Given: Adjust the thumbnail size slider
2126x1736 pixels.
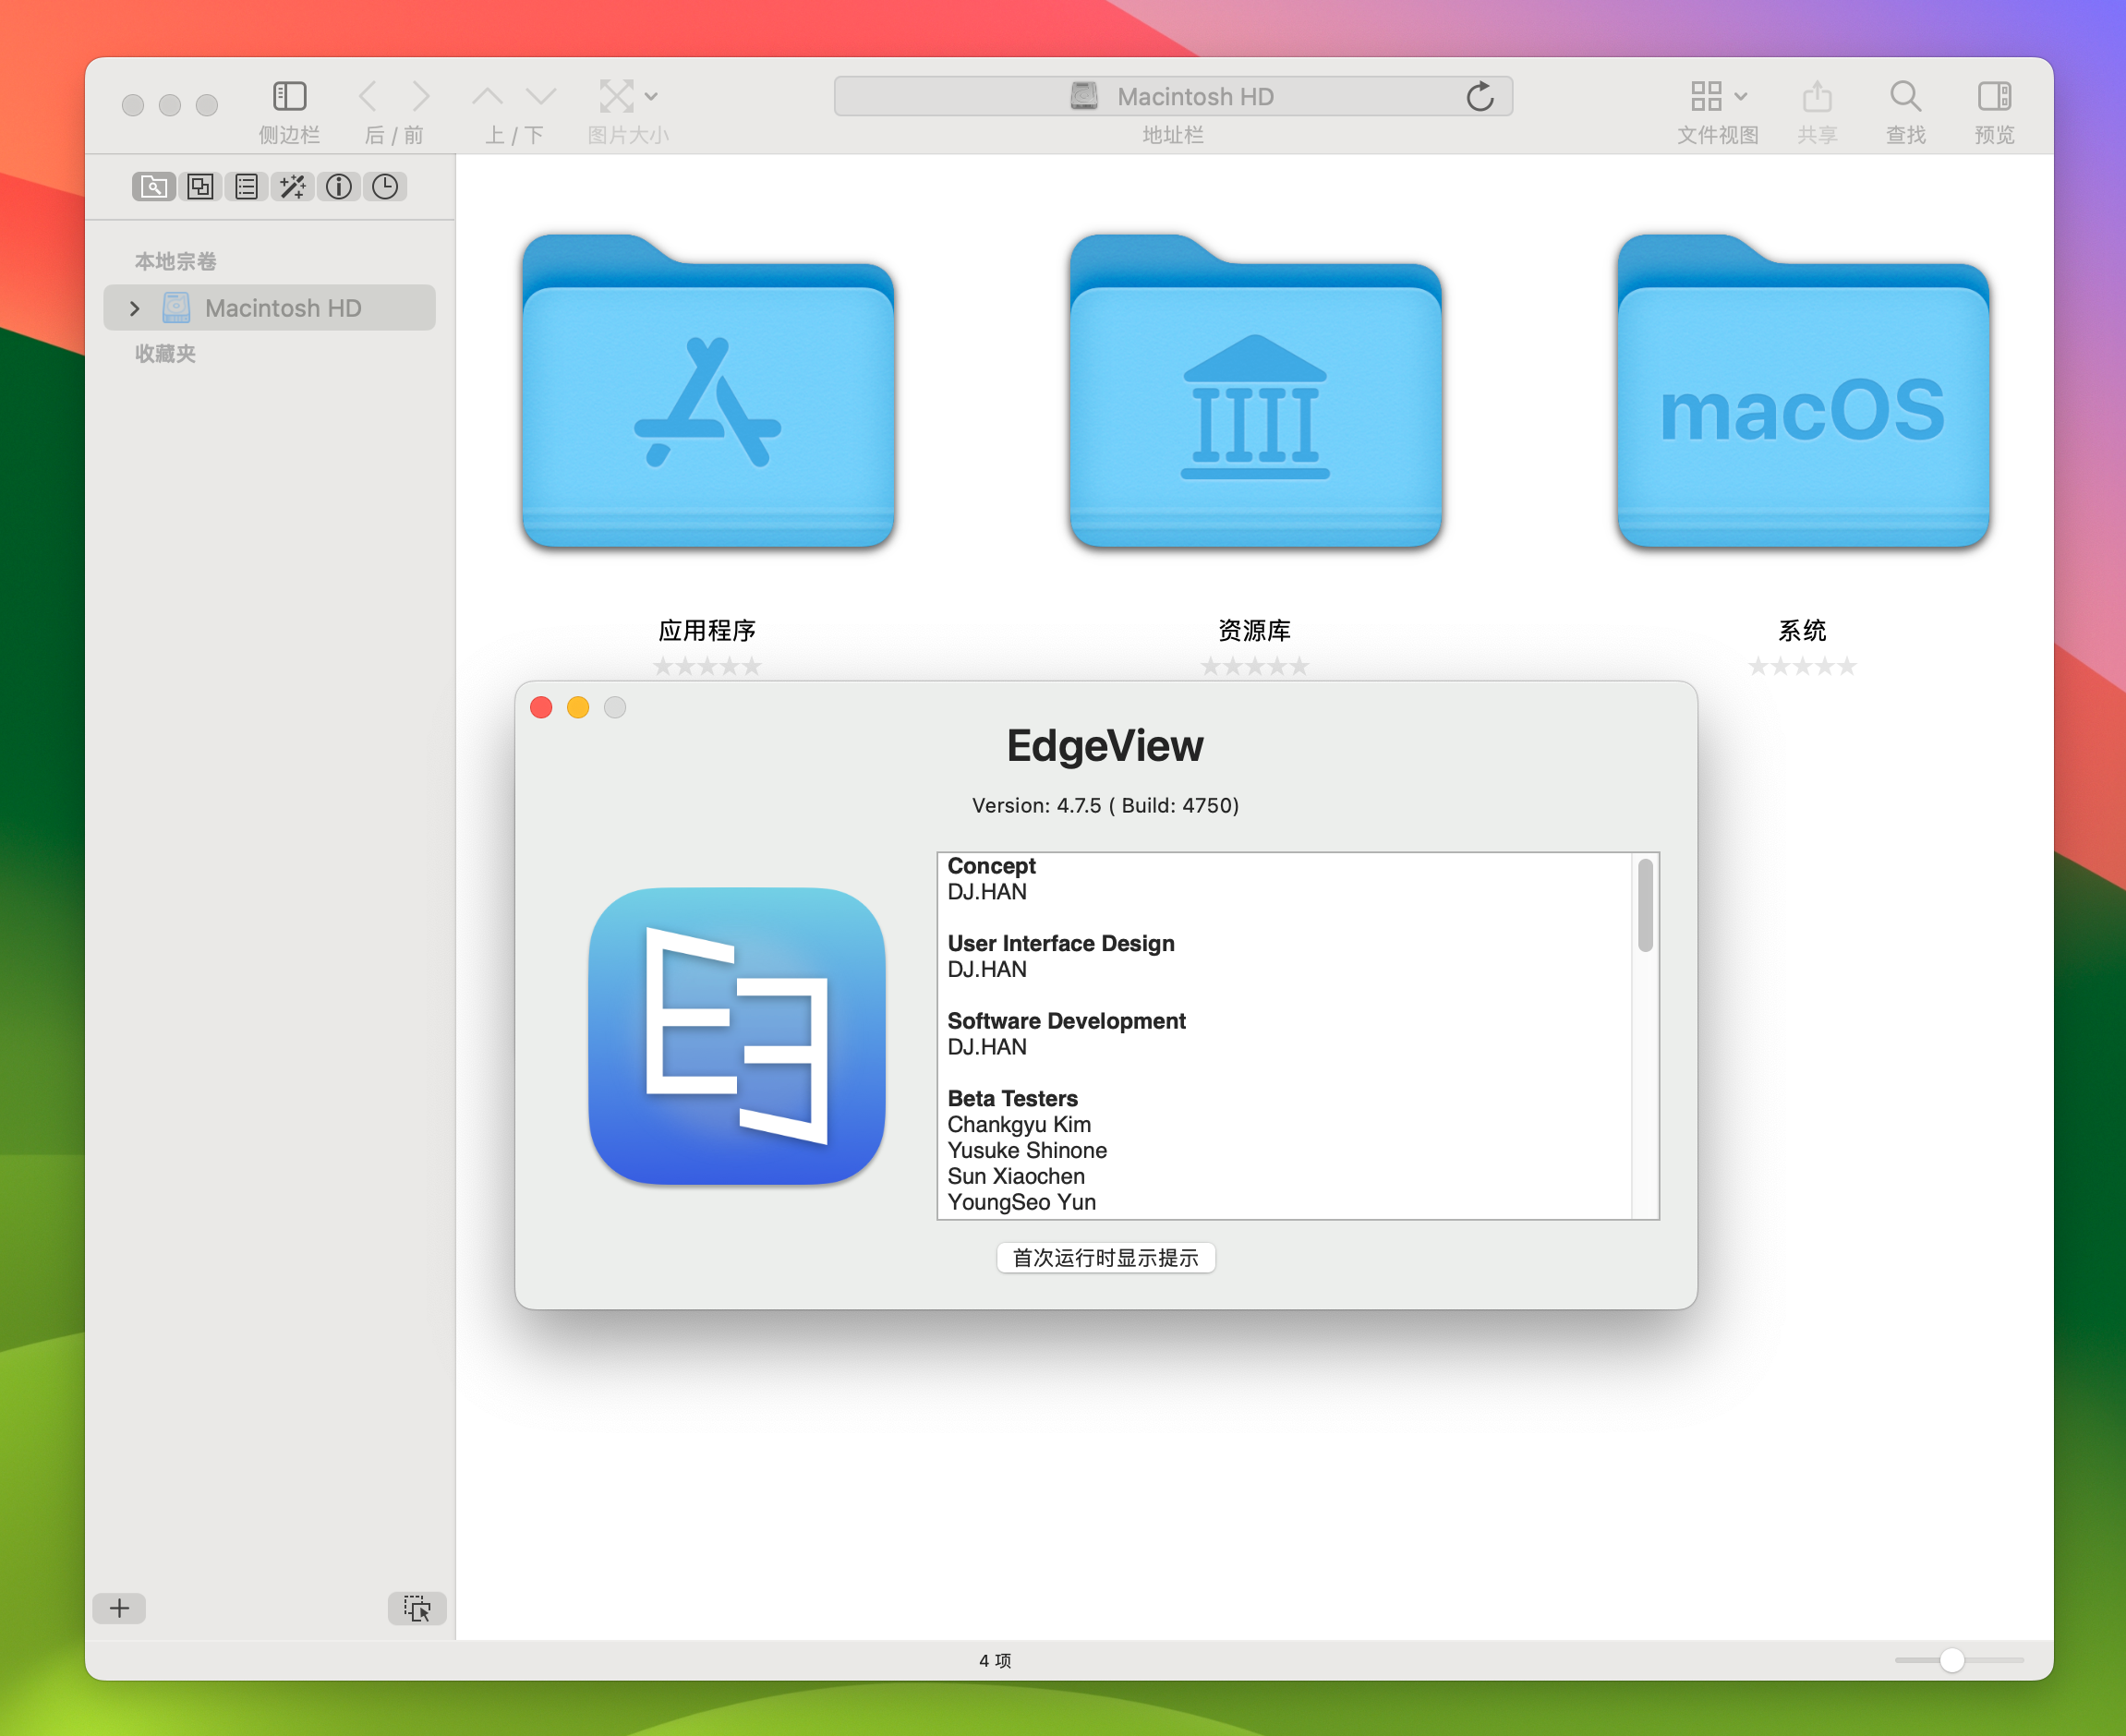Looking at the screenshot, I should [1952, 1660].
